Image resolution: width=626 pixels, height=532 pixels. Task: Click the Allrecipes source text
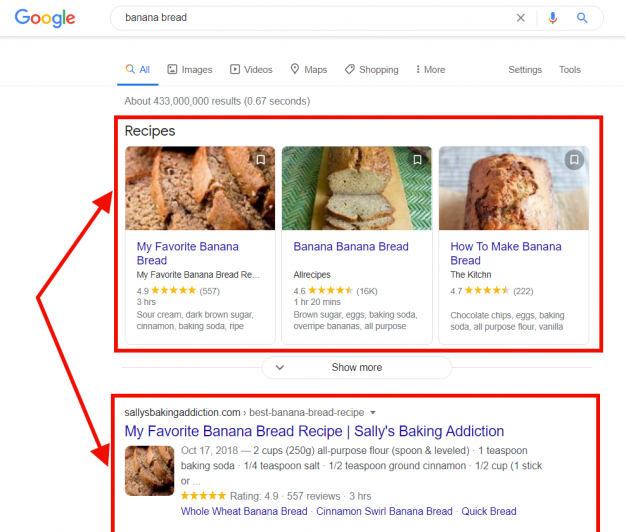coord(312,275)
